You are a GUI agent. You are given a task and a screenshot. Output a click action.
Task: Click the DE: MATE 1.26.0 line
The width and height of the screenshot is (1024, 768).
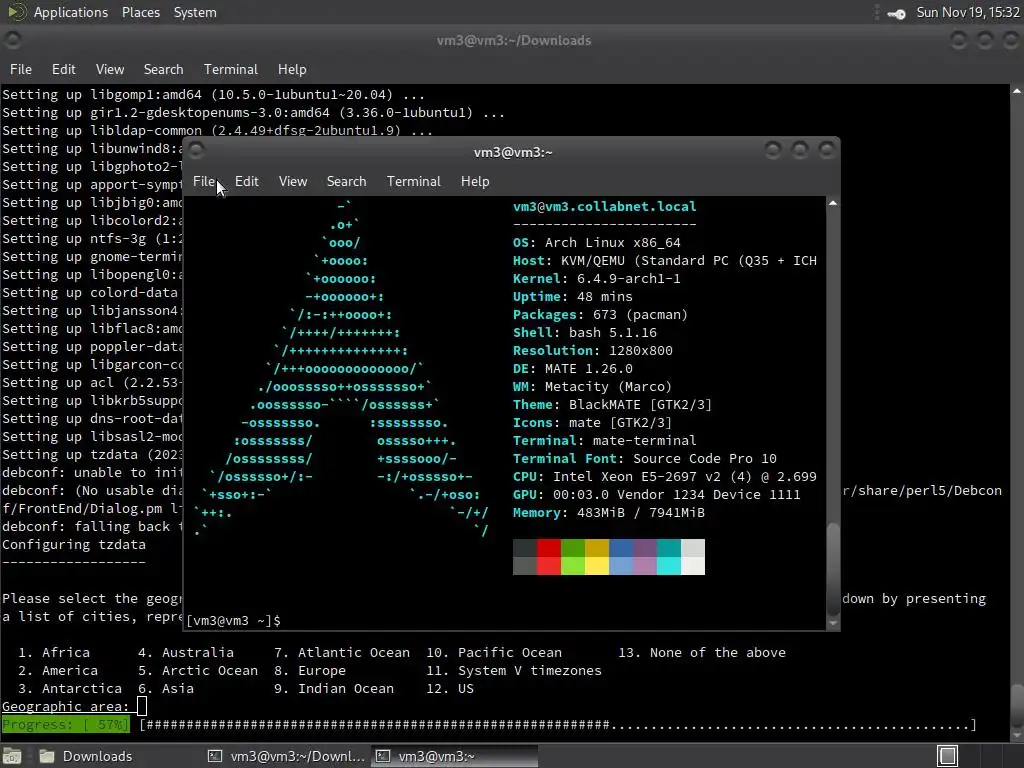pyautogui.click(x=573, y=368)
